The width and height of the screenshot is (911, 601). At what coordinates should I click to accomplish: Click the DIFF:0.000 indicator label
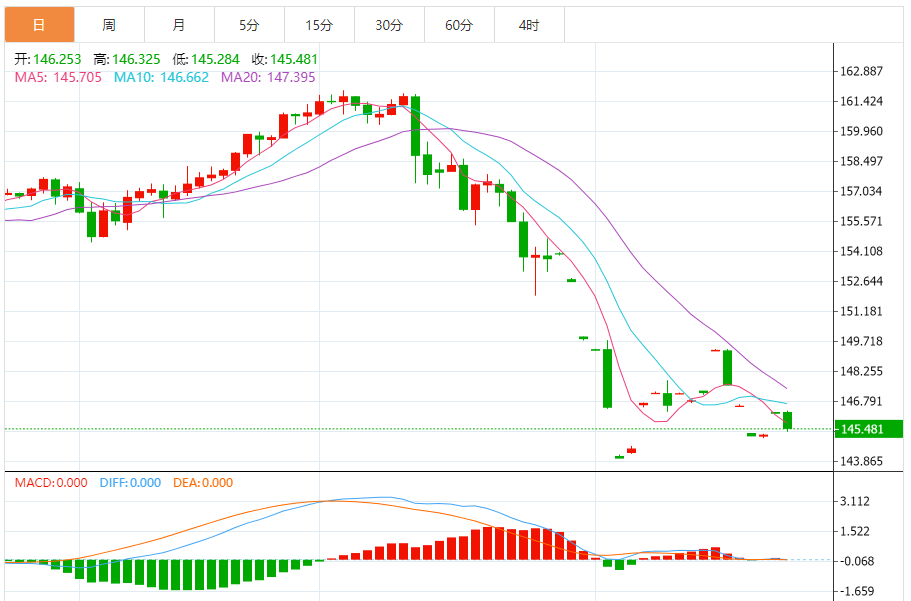pyautogui.click(x=130, y=482)
